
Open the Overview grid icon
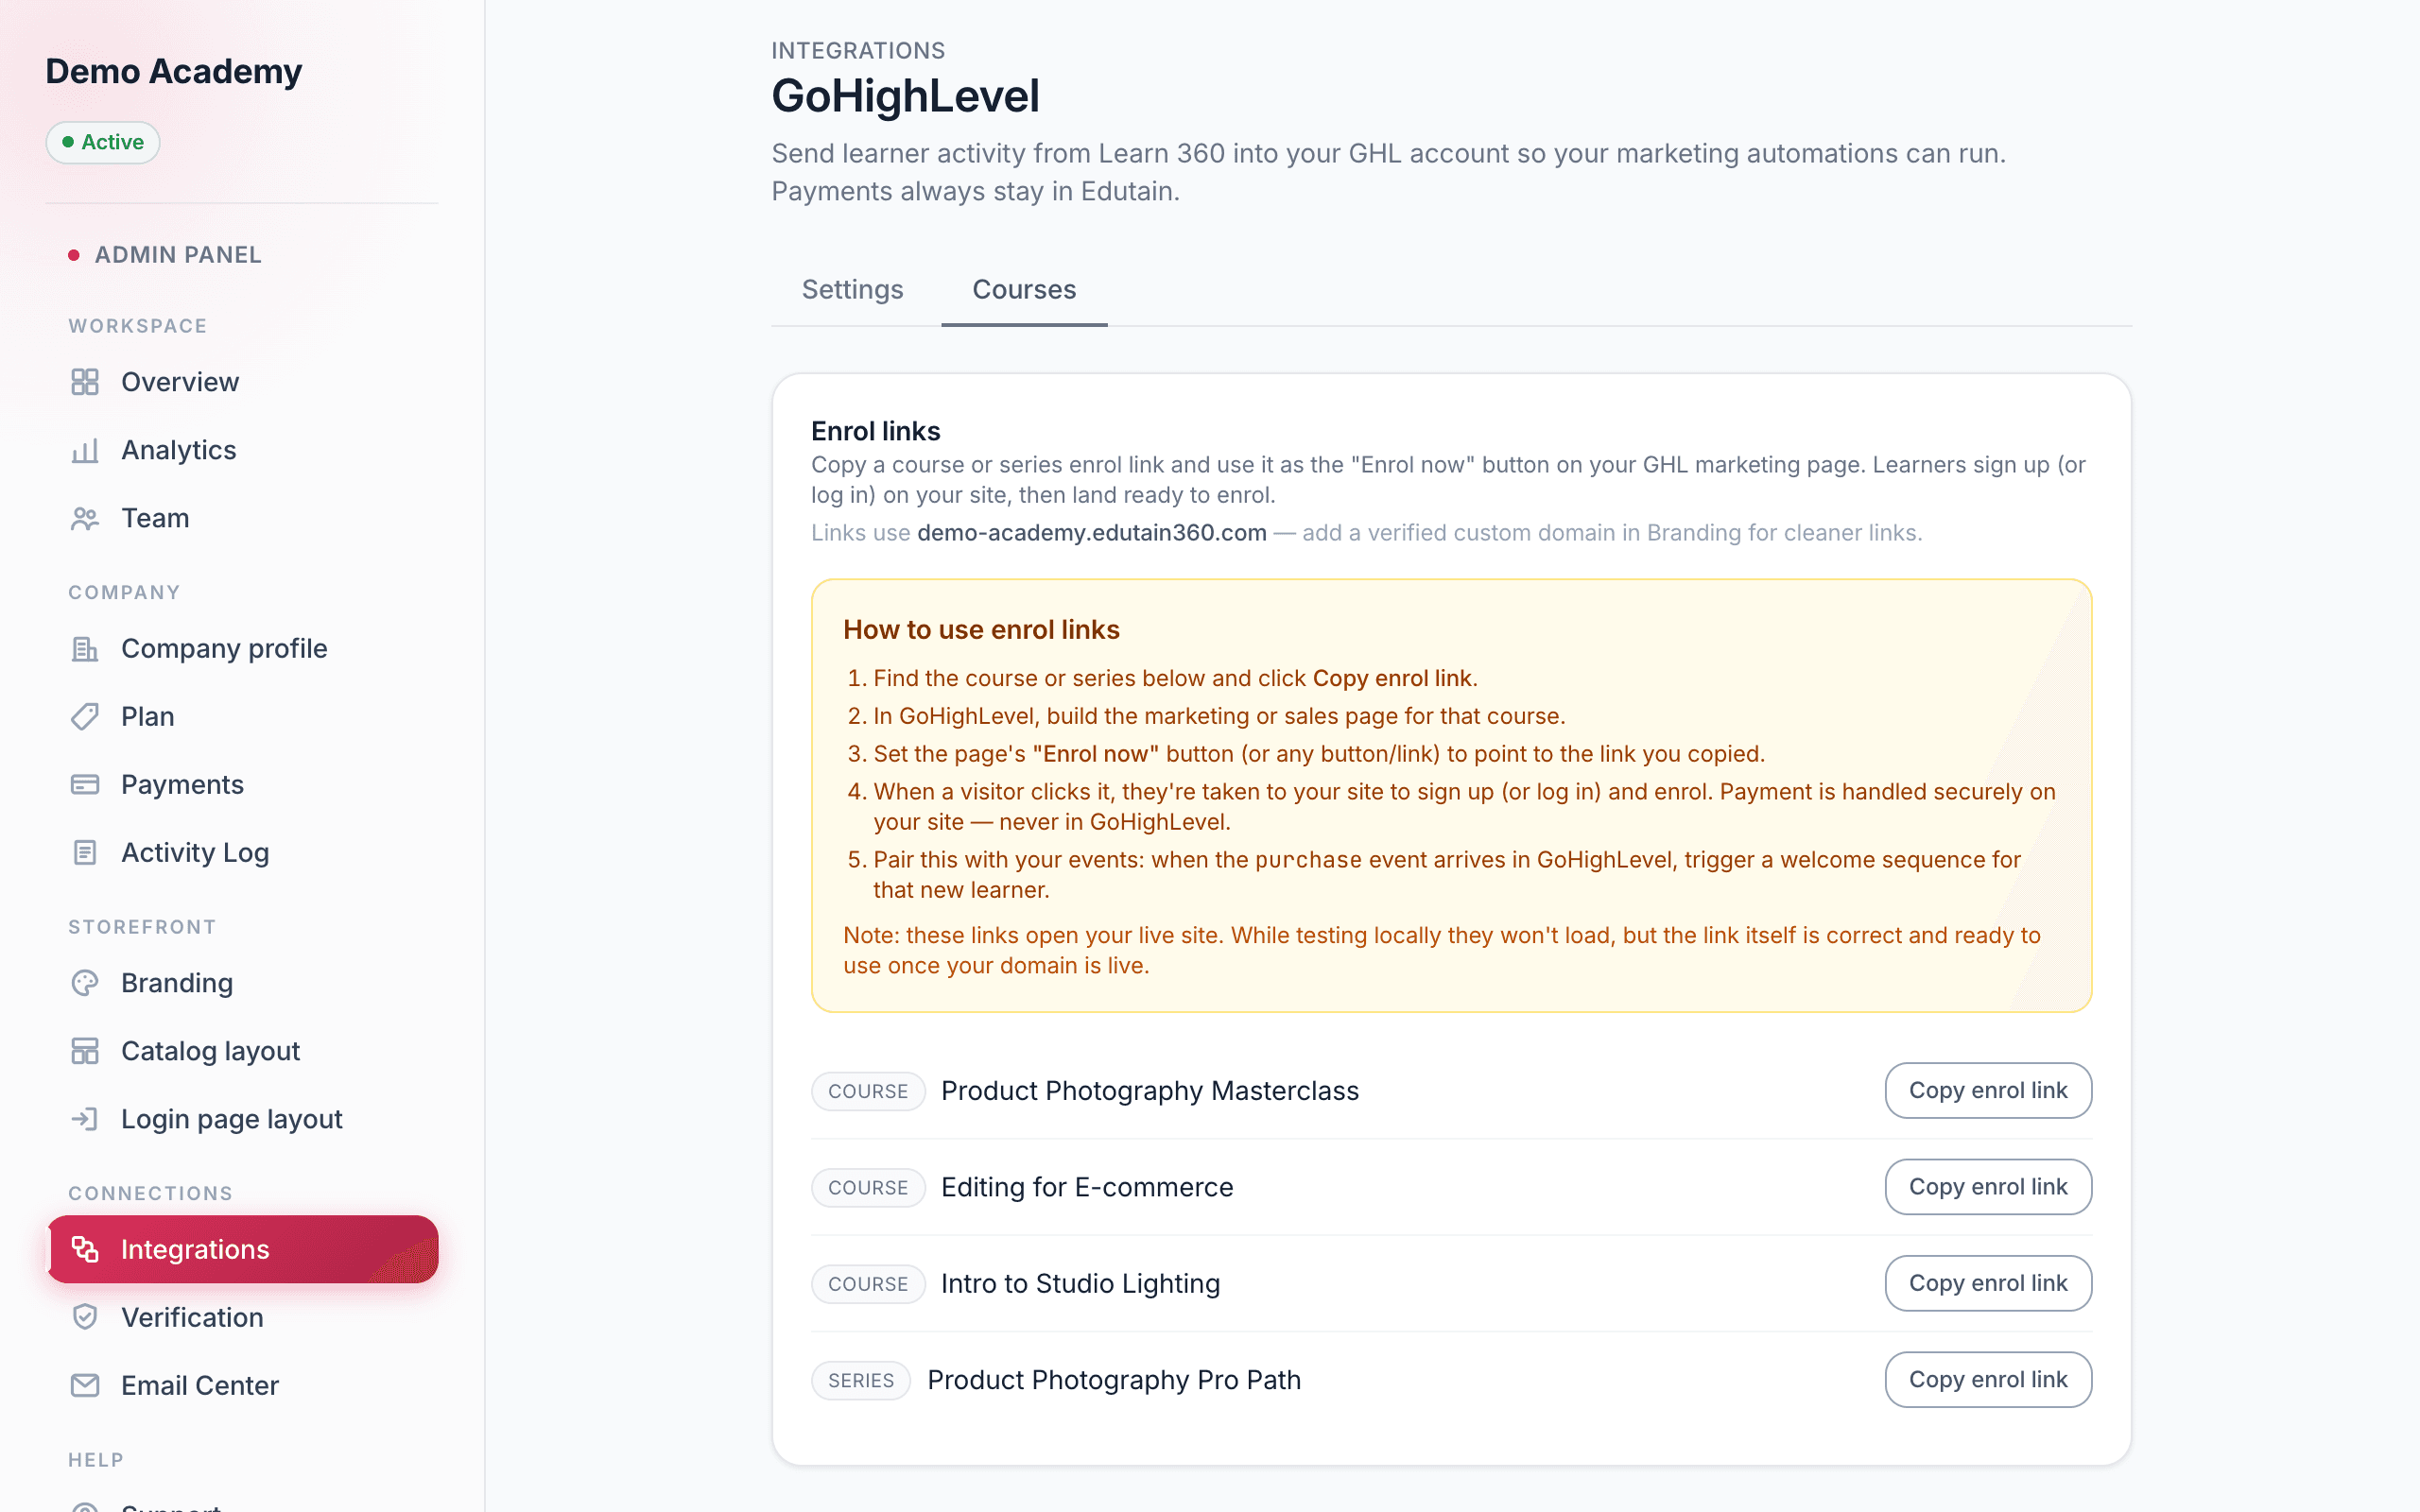(x=85, y=382)
